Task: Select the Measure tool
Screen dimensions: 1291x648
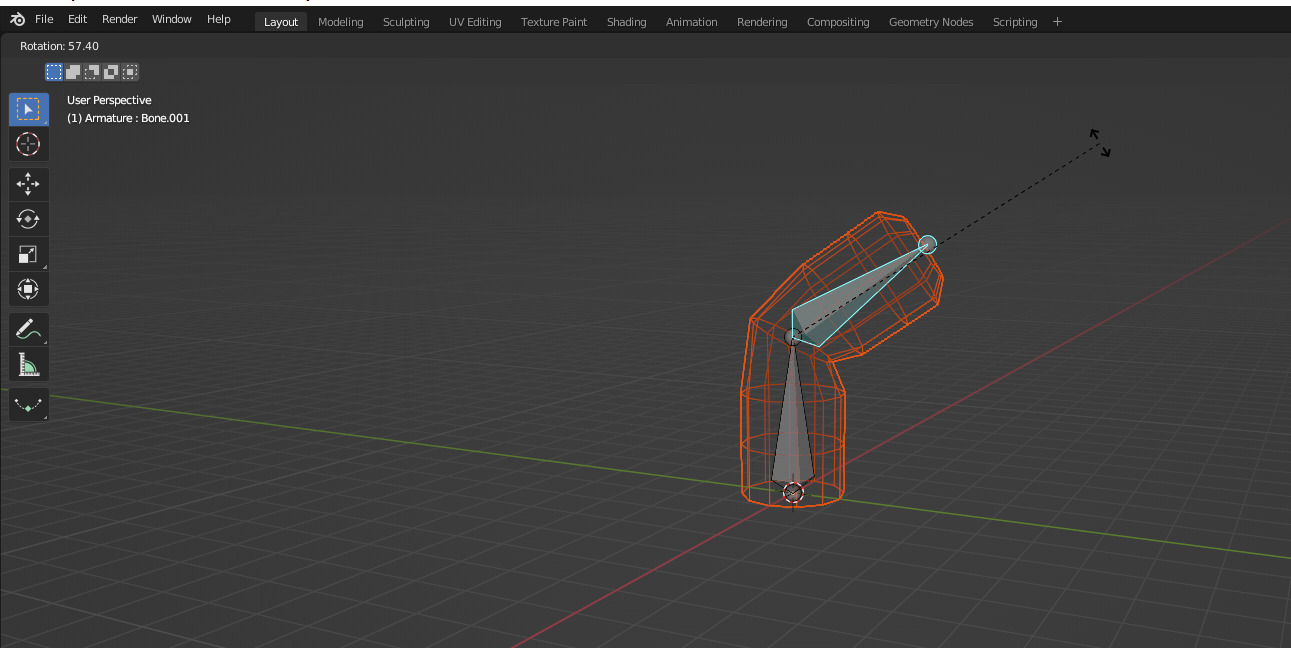Action: (x=28, y=363)
